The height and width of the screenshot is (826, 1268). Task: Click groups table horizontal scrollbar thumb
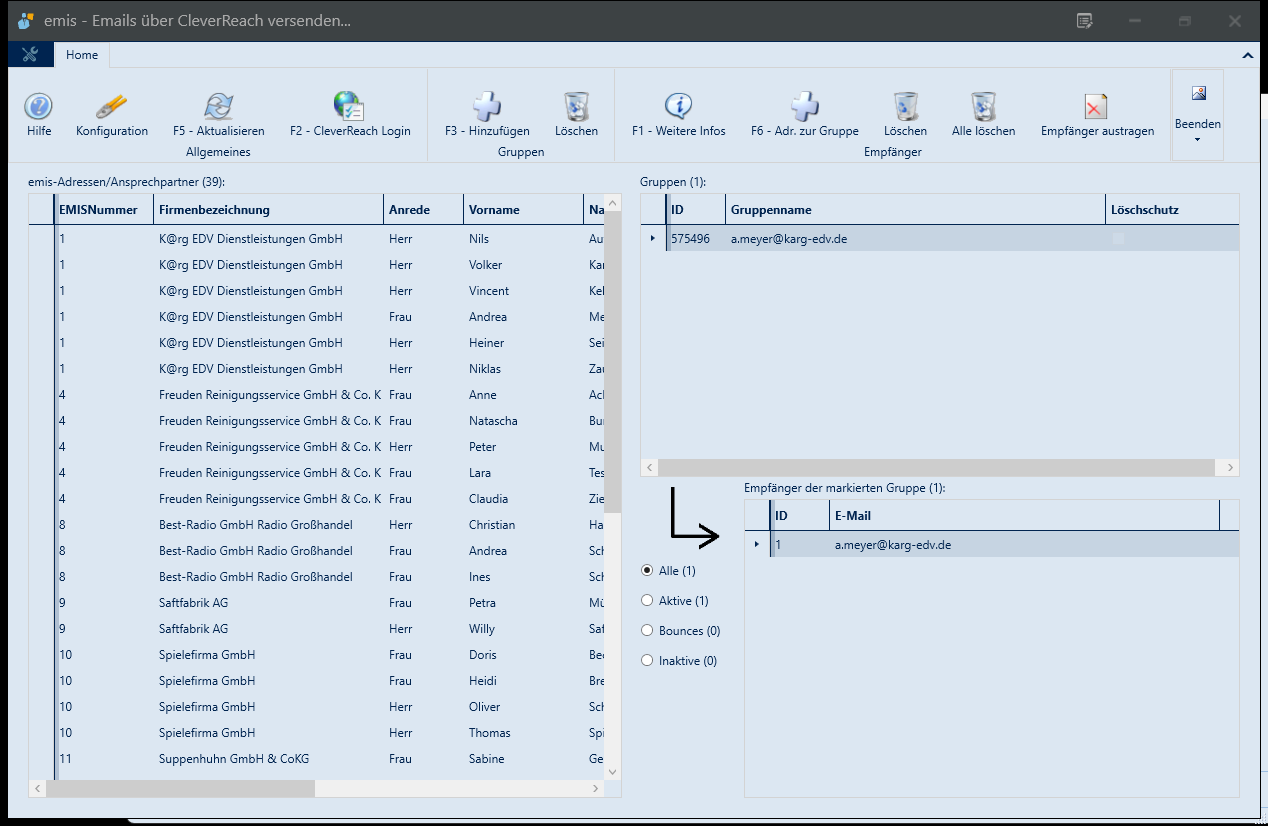tap(936, 467)
